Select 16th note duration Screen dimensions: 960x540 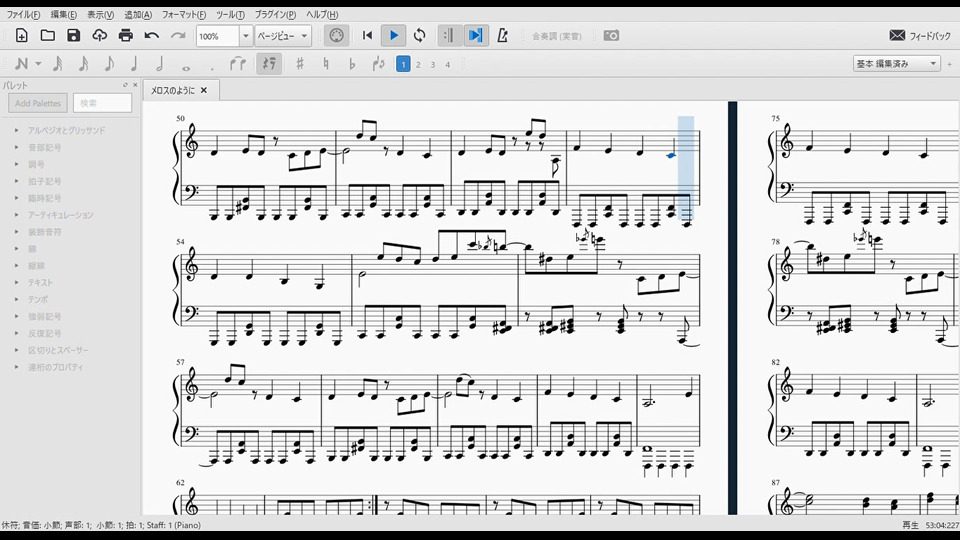coord(83,64)
